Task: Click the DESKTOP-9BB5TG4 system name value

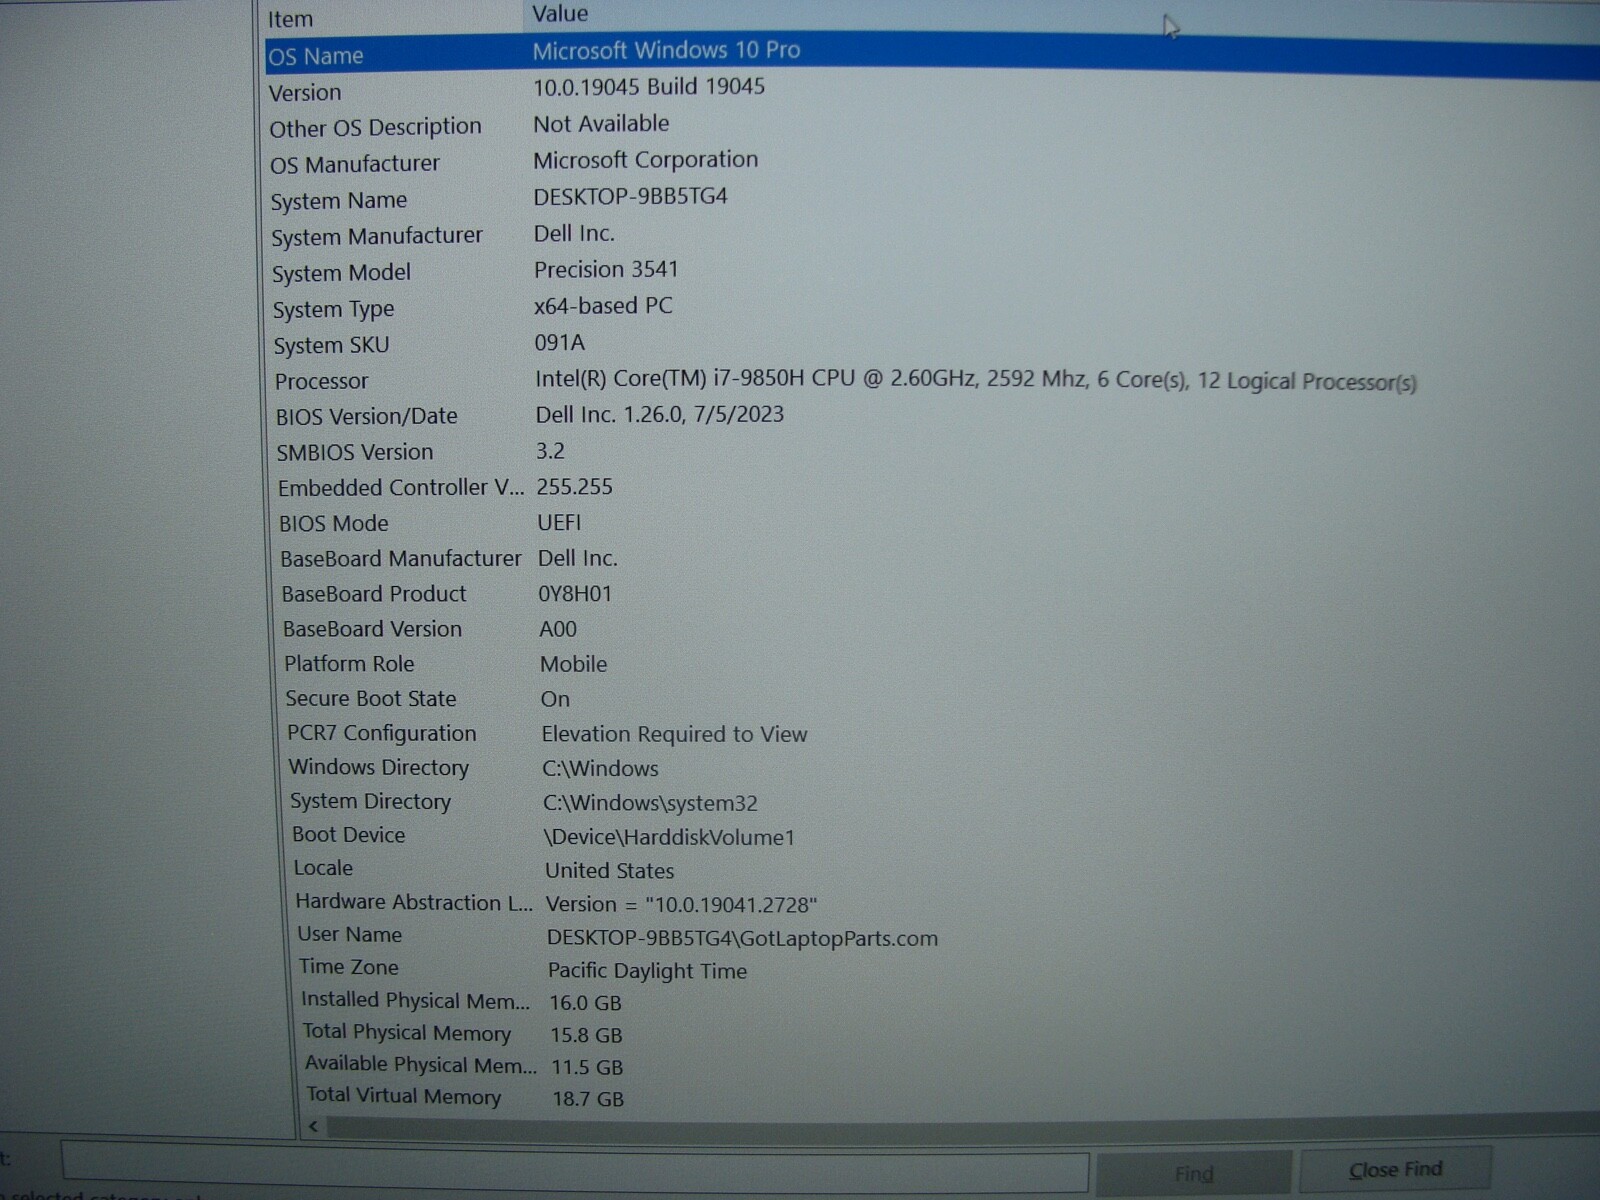Action: pos(630,196)
